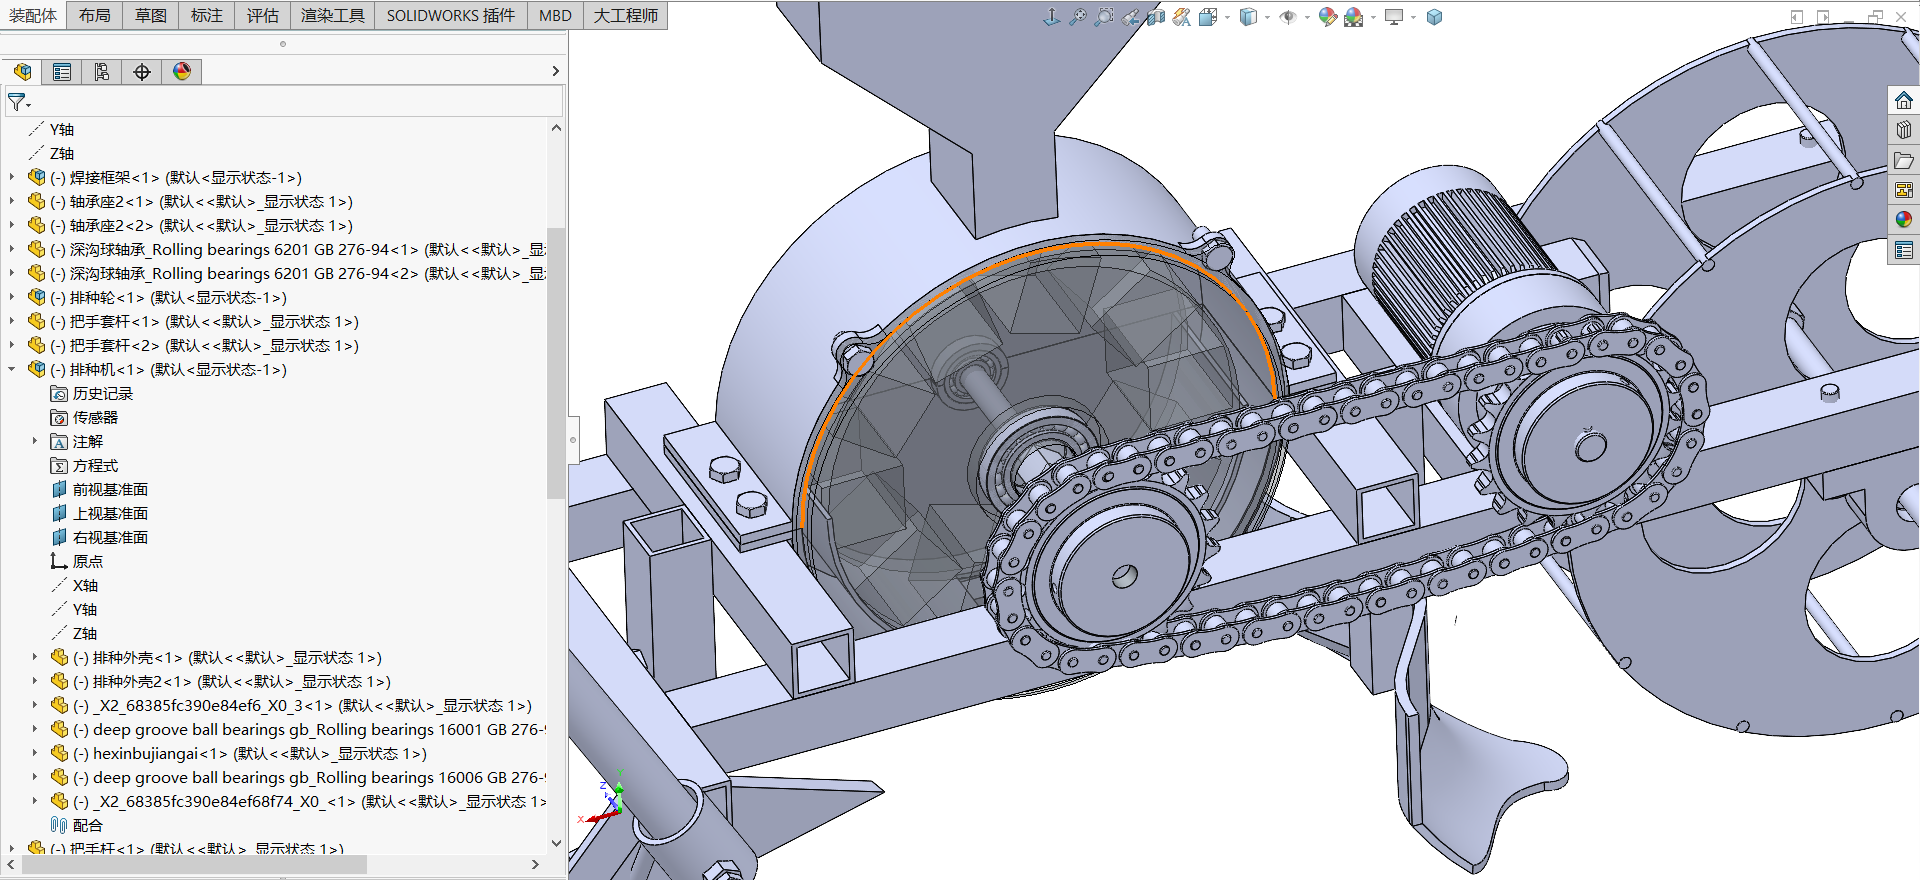Viewport: 1920px width, 880px height.
Task: Switch to the MBD tab
Action: coord(555,15)
